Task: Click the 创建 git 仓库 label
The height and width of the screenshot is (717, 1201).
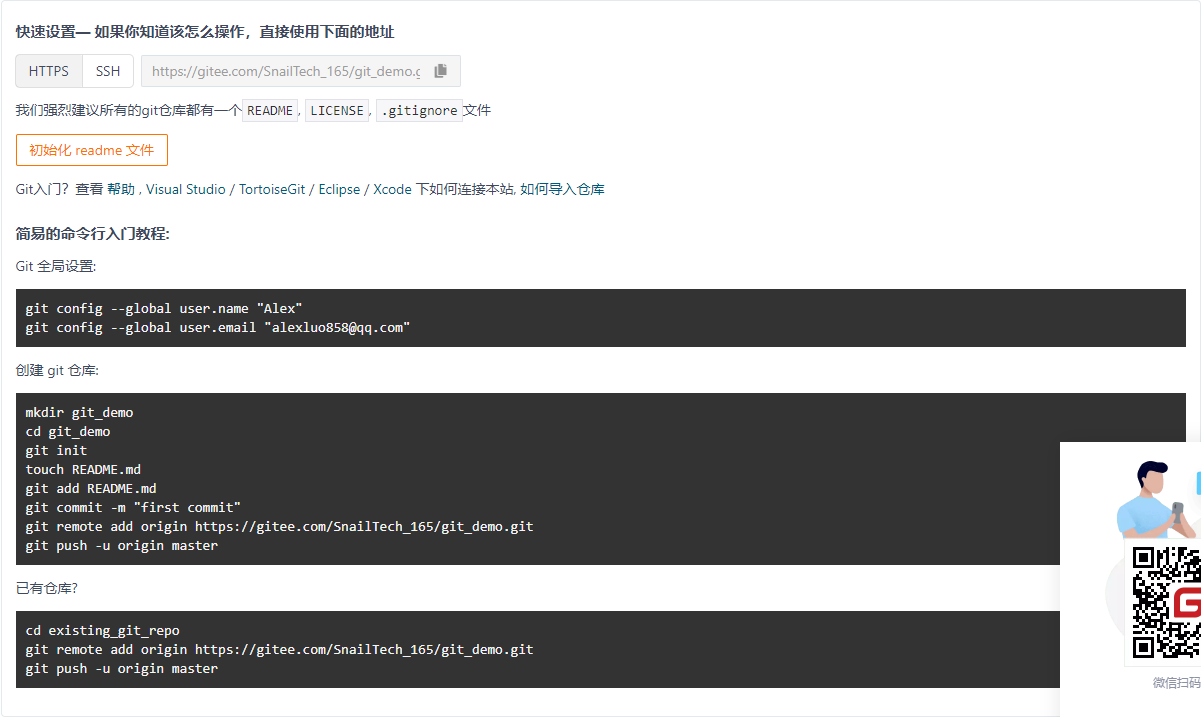Action: (x=57, y=371)
